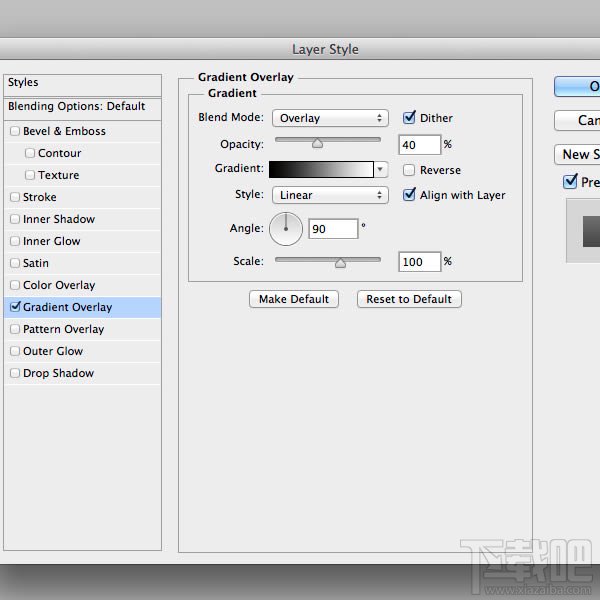The image size is (600, 600).
Task: Select the Pattern Overlay label
Action: tap(64, 329)
